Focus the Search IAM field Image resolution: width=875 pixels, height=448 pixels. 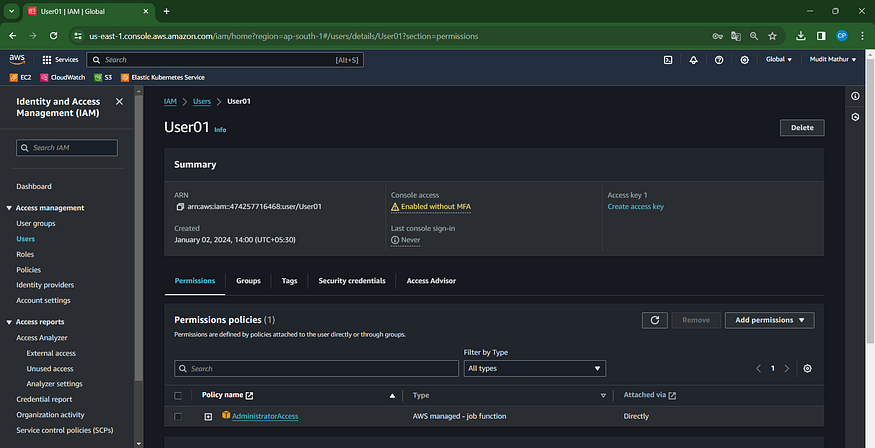pyautogui.click(x=67, y=148)
